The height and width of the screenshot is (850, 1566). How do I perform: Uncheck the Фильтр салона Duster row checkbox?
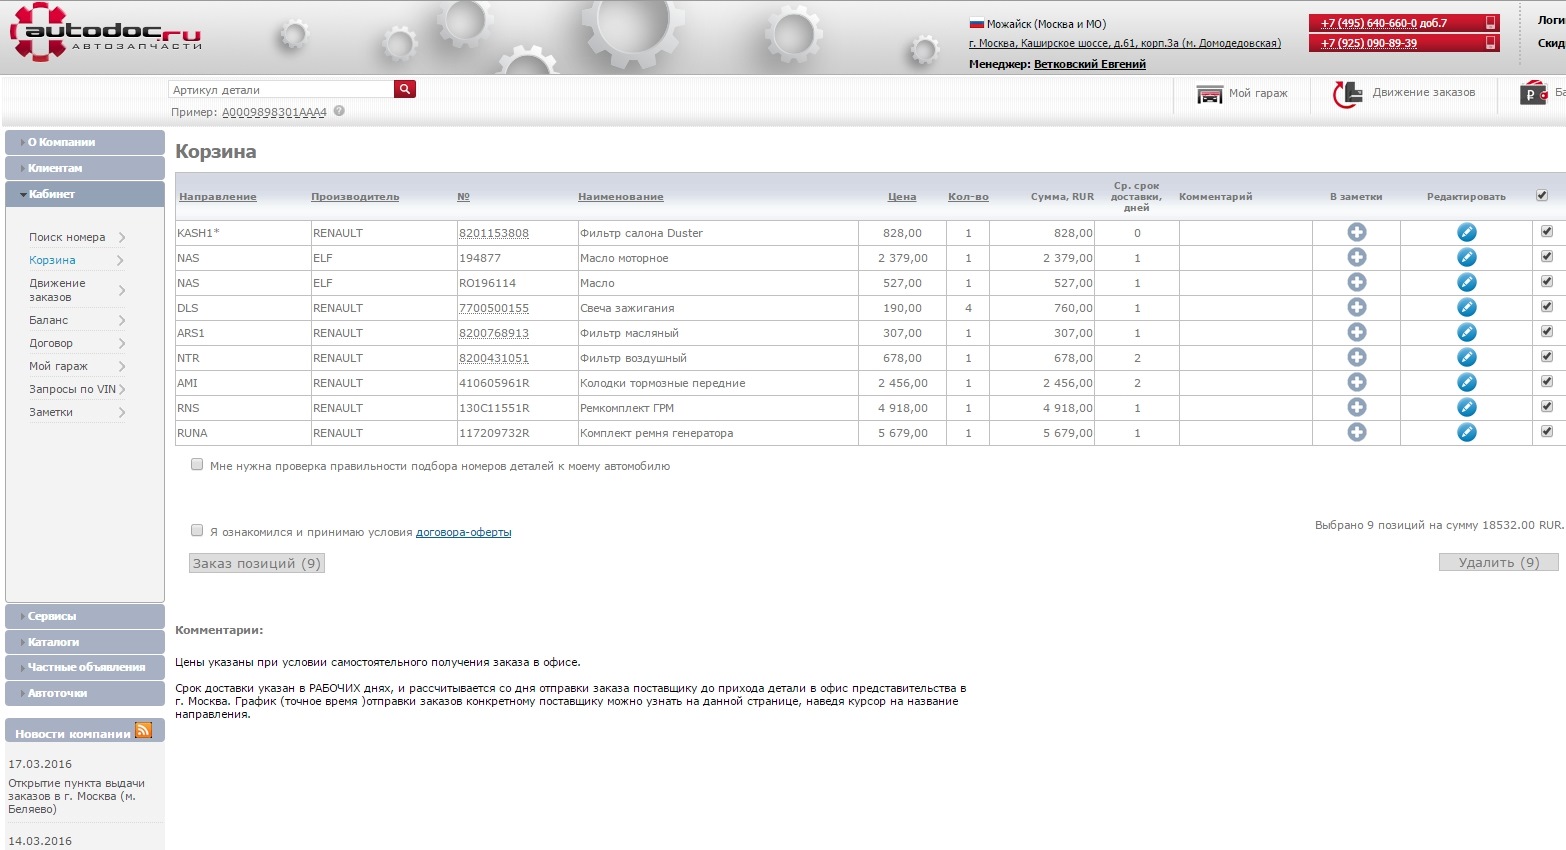(x=1547, y=231)
